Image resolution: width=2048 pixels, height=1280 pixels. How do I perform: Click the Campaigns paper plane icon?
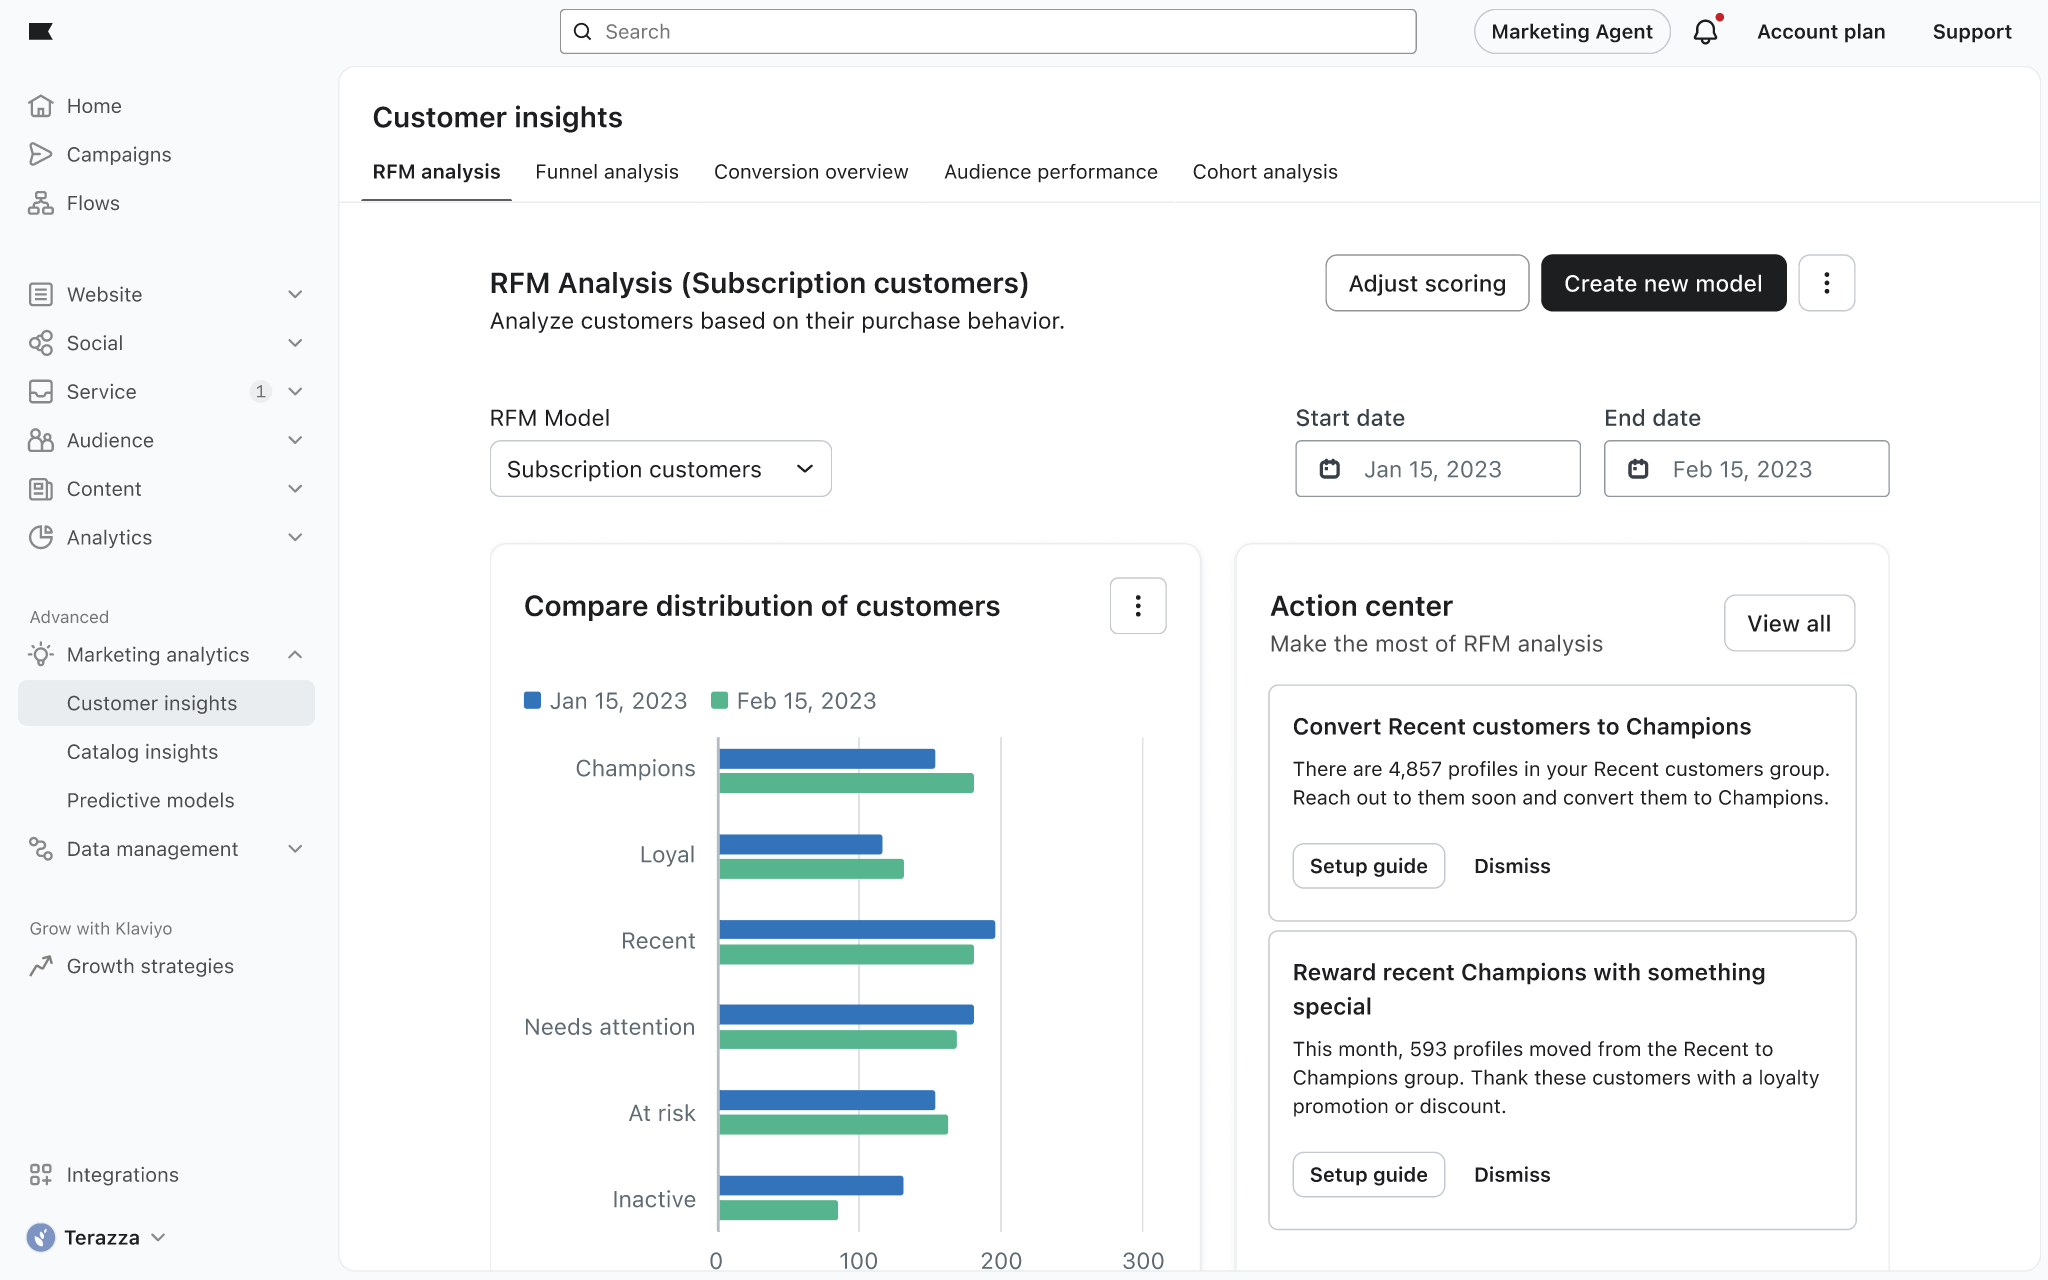click(41, 154)
